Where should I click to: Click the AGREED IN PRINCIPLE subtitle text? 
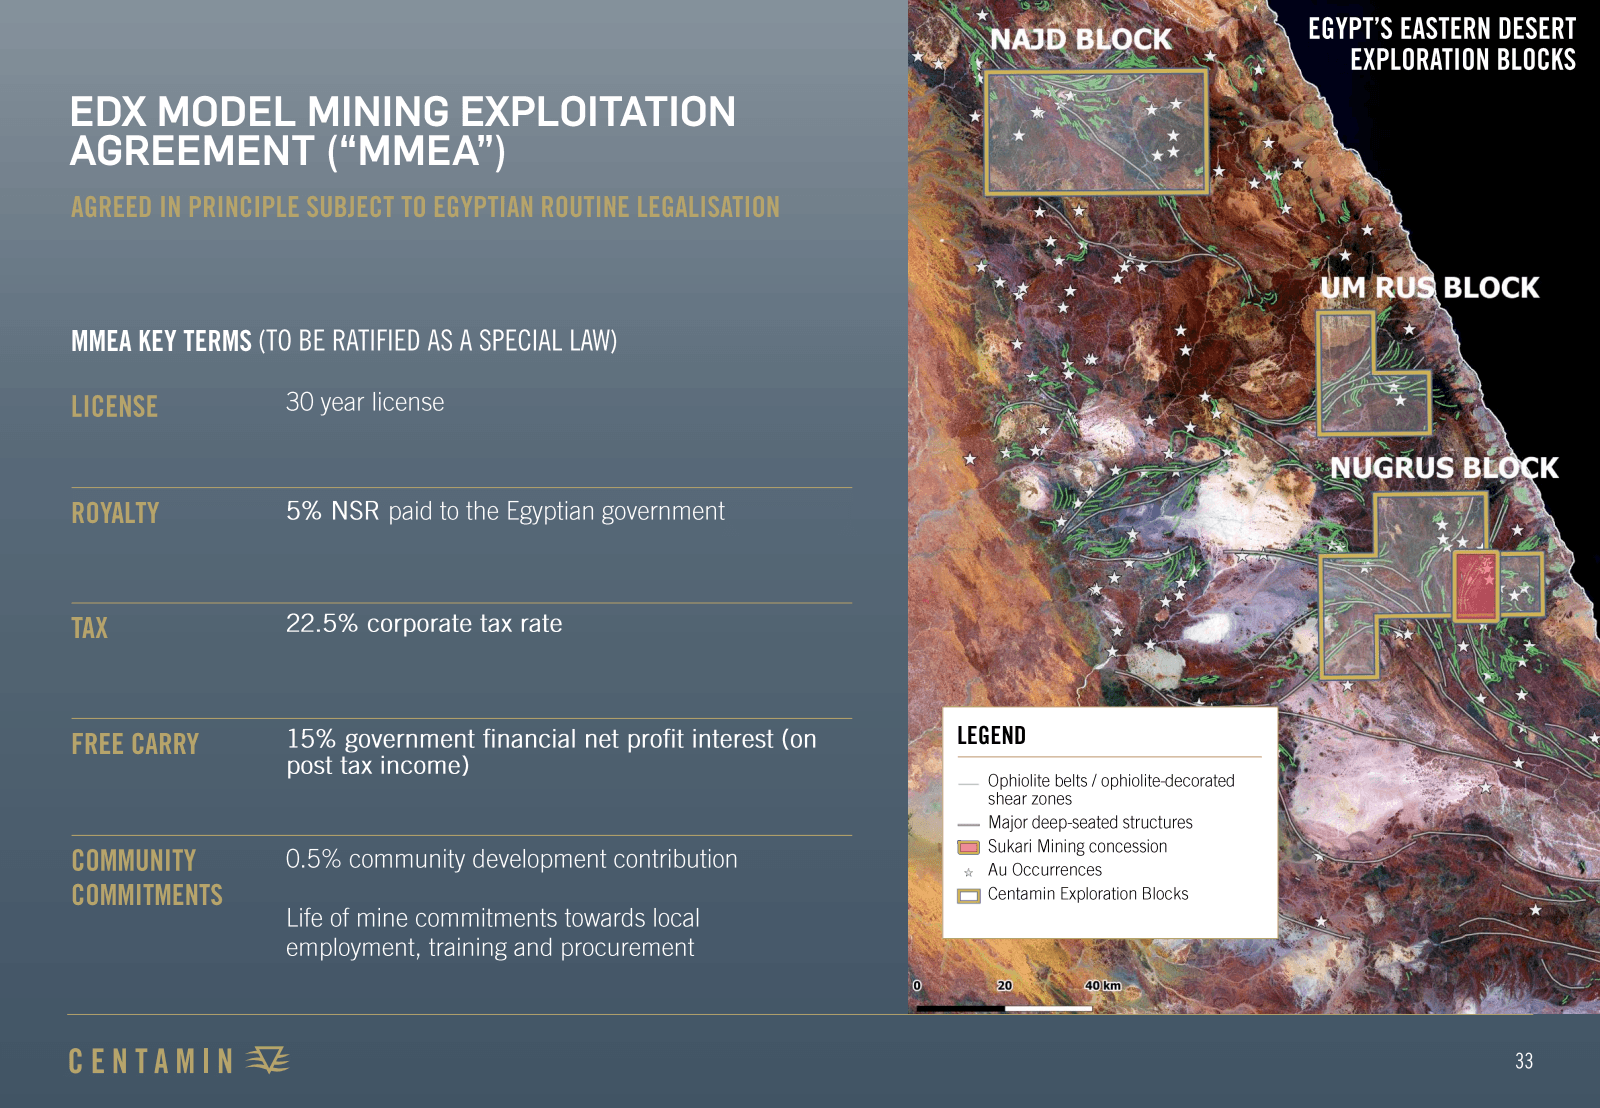(425, 207)
